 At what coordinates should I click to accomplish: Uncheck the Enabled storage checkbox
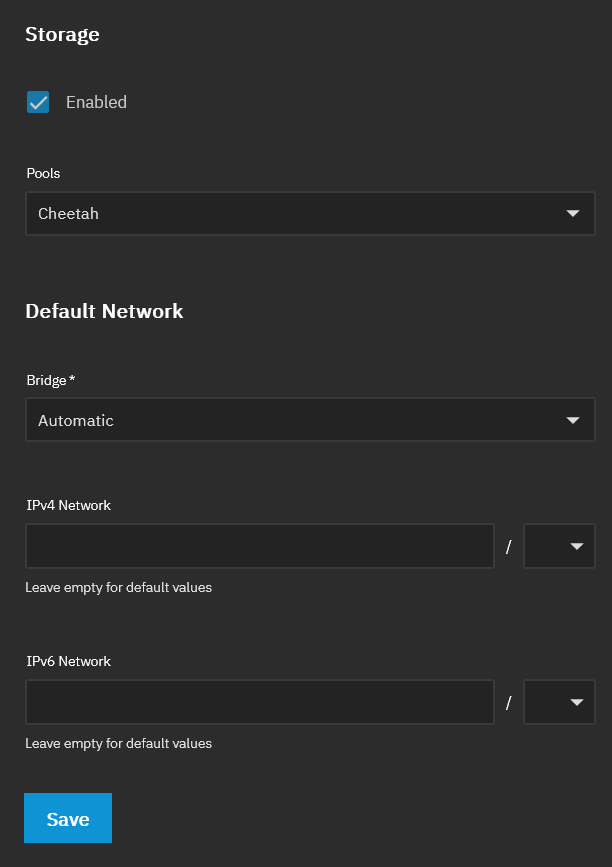click(38, 102)
